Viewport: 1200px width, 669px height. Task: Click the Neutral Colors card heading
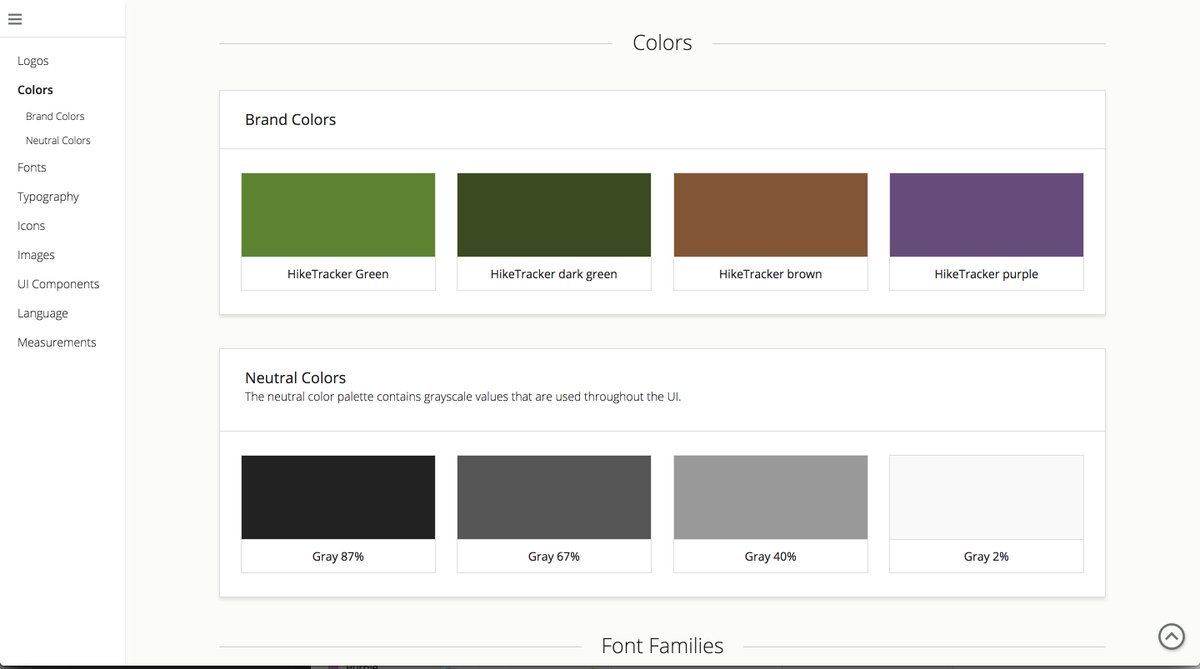[295, 378]
